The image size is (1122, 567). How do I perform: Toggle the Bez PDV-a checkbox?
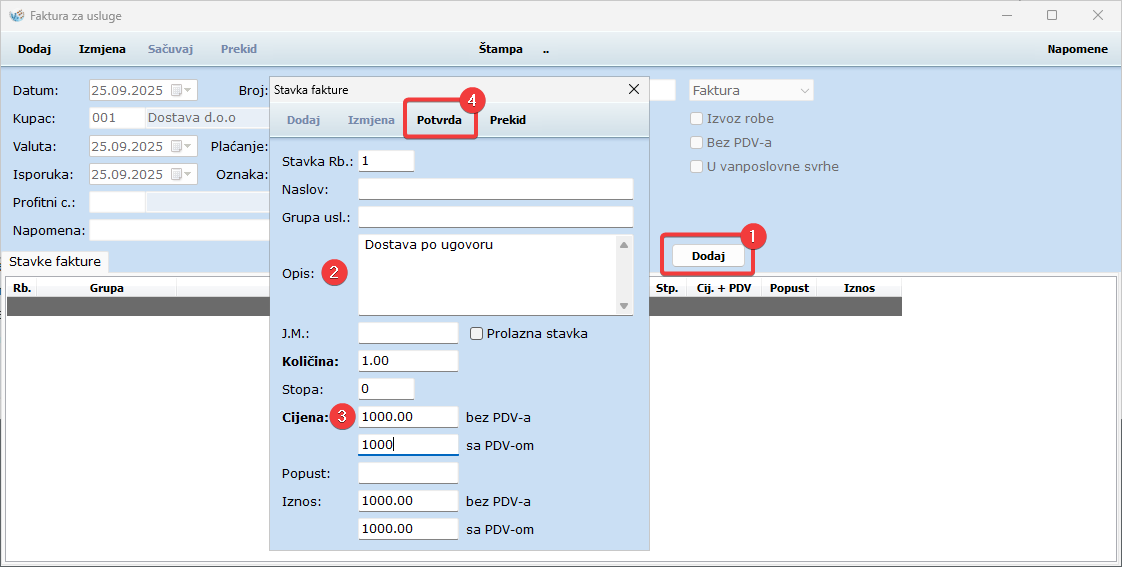tap(697, 142)
